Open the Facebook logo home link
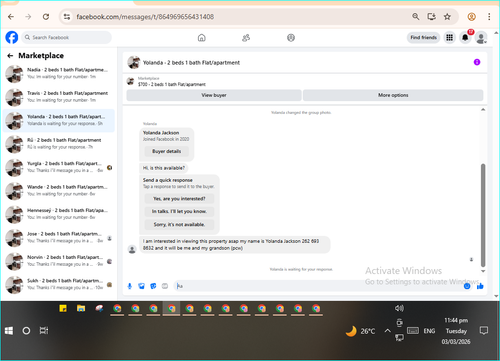500x361 pixels. [x=12, y=37]
